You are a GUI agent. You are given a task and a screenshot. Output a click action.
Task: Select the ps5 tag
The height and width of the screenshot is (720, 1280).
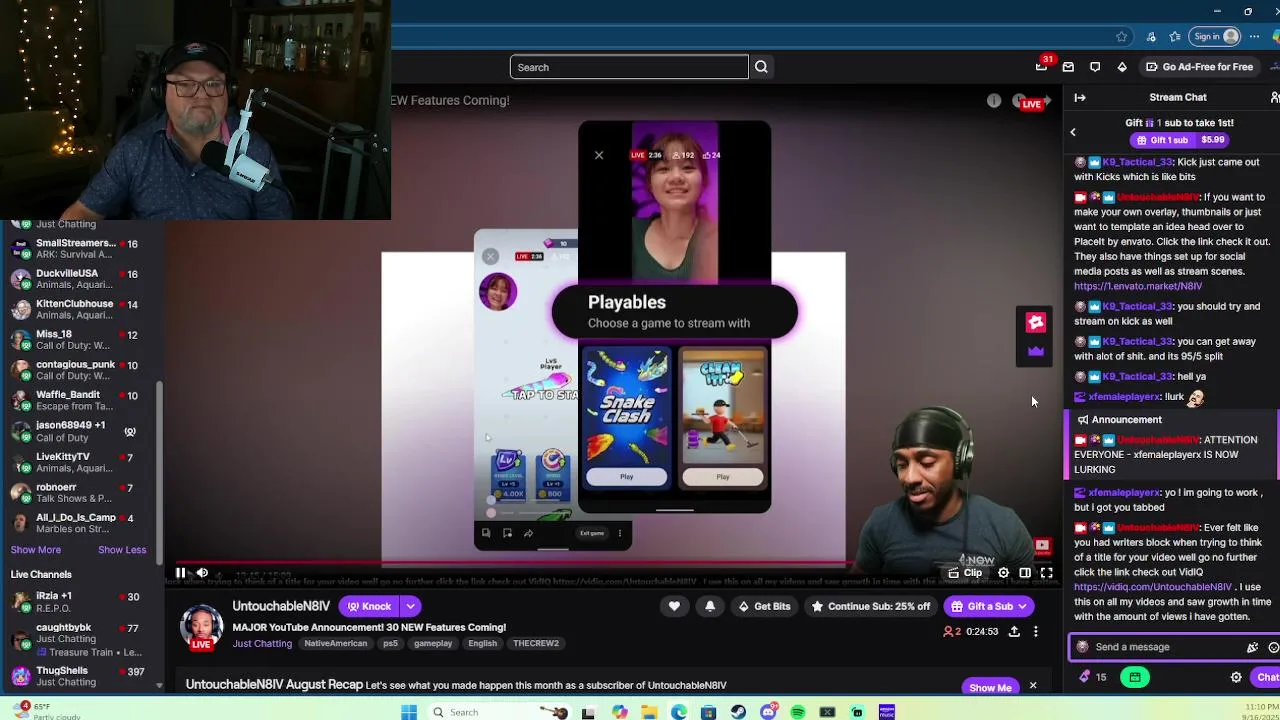pyautogui.click(x=390, y=643)
